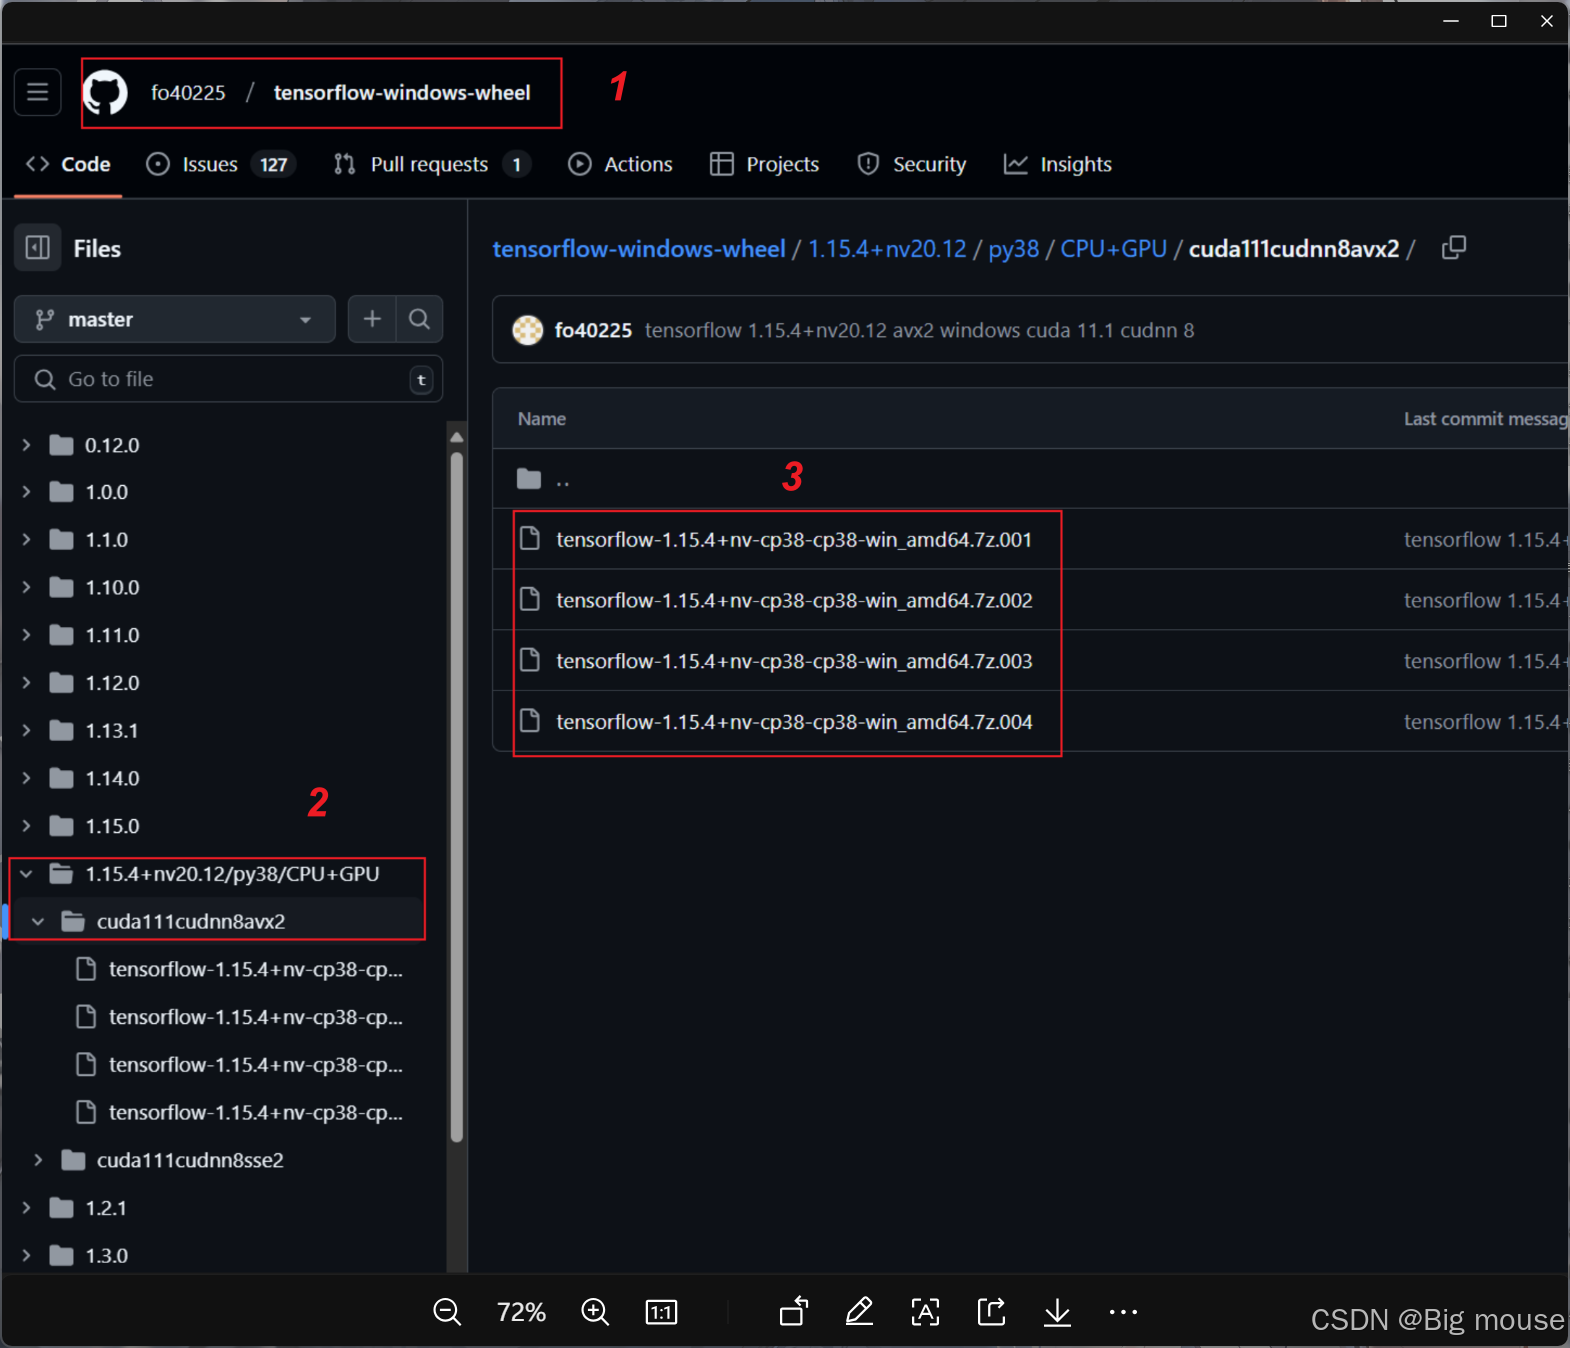Click the zoom in magnifier in viewer toolbar
The width and height of the screenshot is (1570, 1348).
tap(595, 1312)
